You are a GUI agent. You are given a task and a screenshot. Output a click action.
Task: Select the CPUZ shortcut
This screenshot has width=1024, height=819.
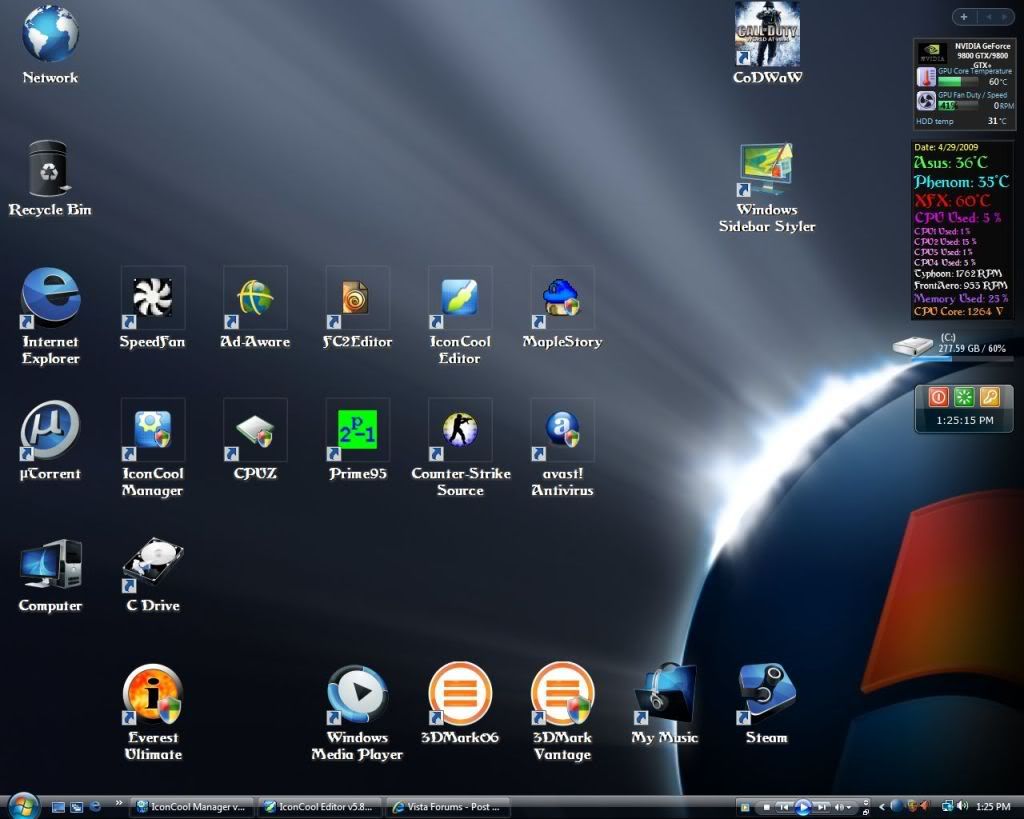click(255, 440)
